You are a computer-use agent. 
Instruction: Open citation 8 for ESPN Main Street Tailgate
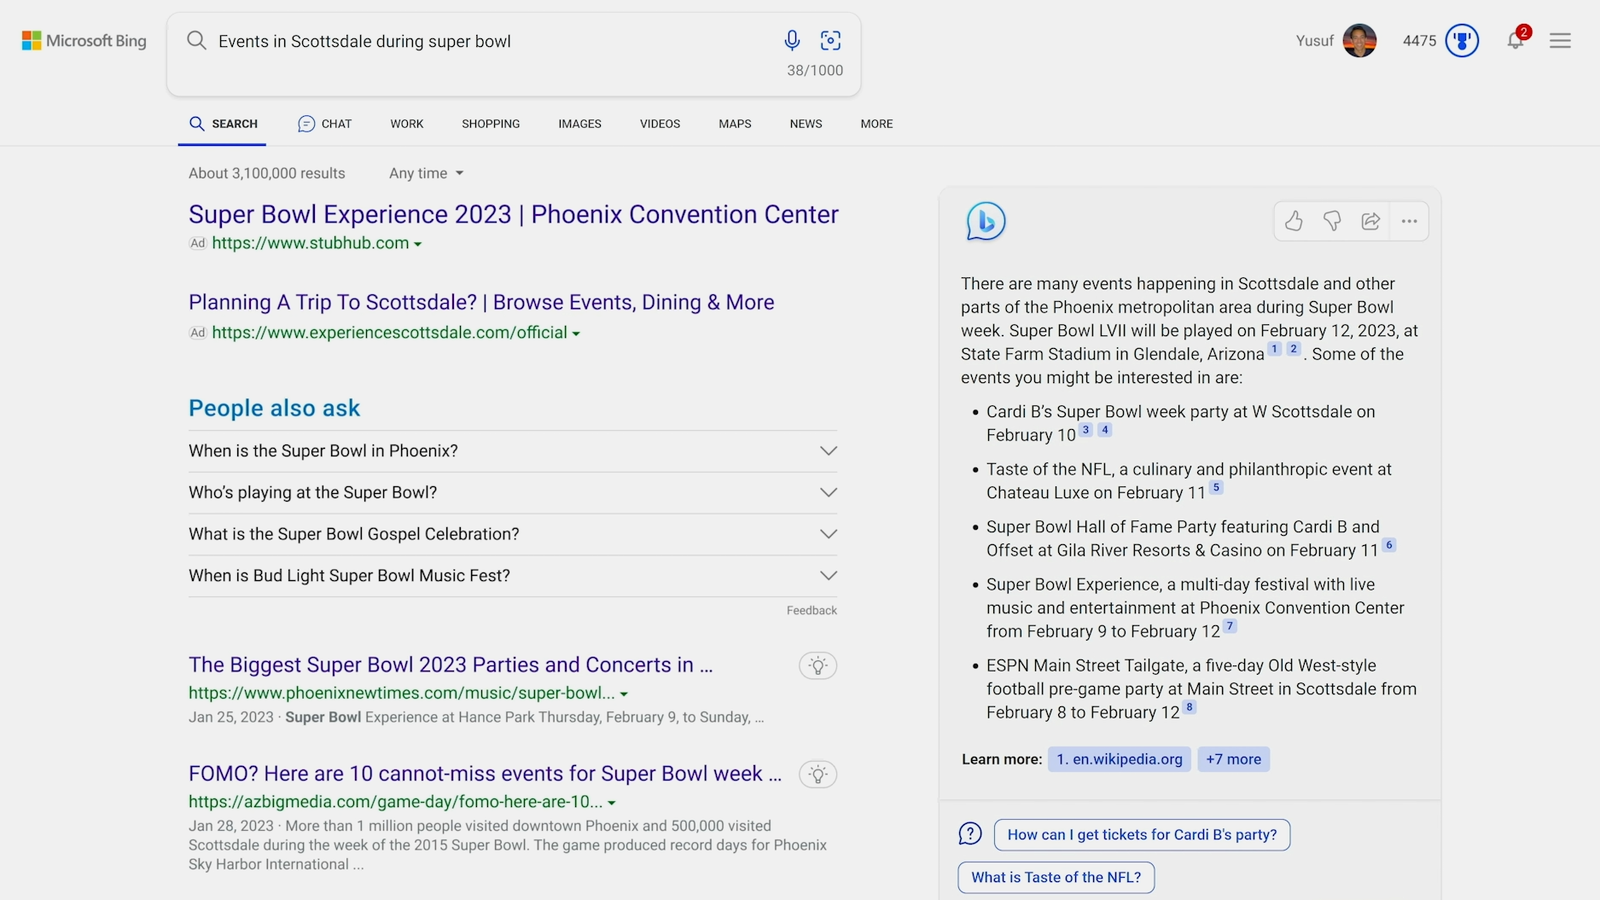point(1189,707)
